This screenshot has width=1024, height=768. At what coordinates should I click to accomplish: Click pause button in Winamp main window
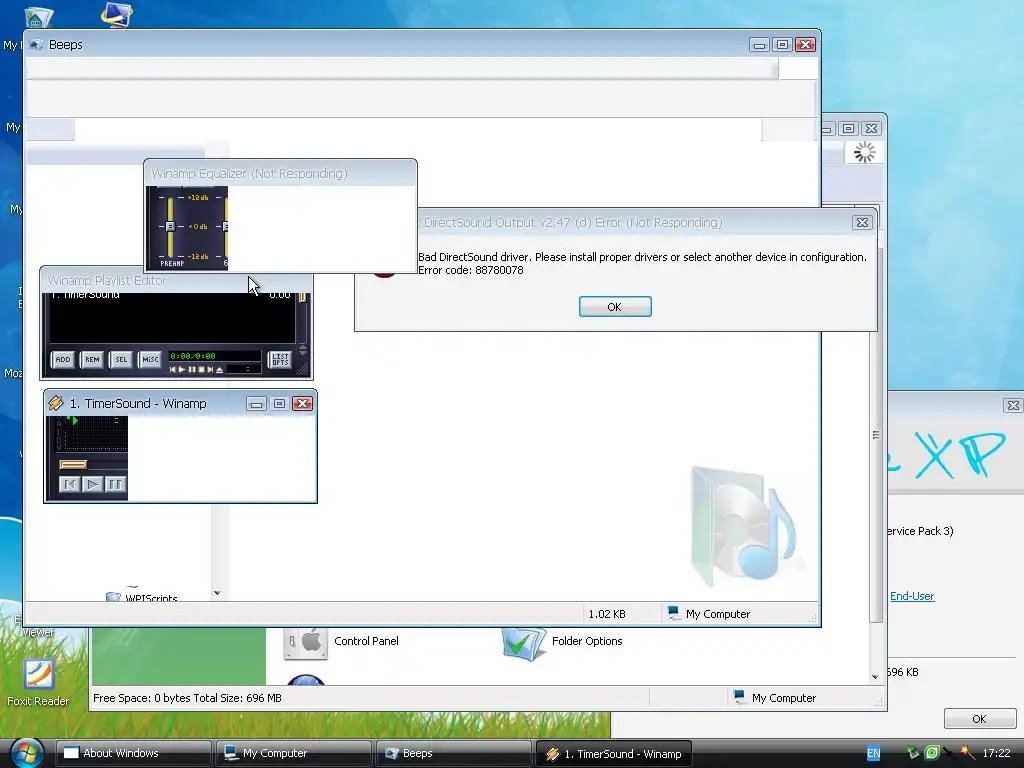115,484
